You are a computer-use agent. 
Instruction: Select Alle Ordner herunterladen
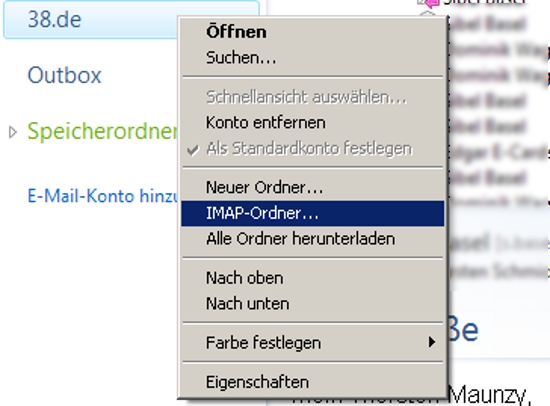pyautogui.click(x=313, y=239)
